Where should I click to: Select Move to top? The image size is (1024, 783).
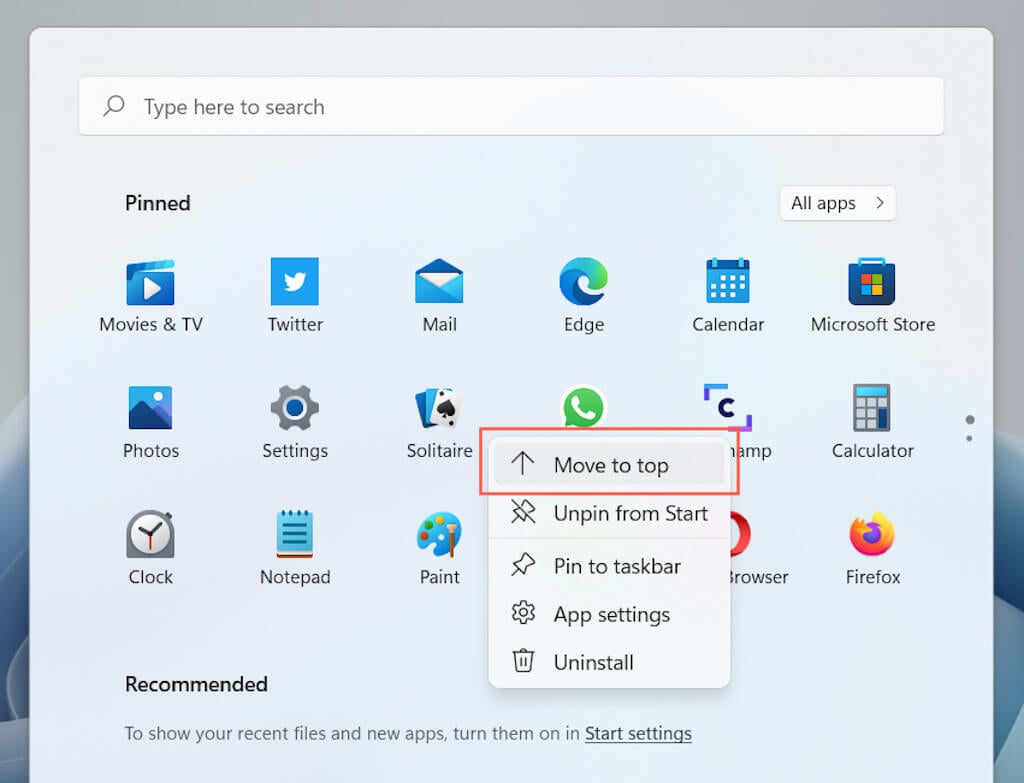[609, 465]
